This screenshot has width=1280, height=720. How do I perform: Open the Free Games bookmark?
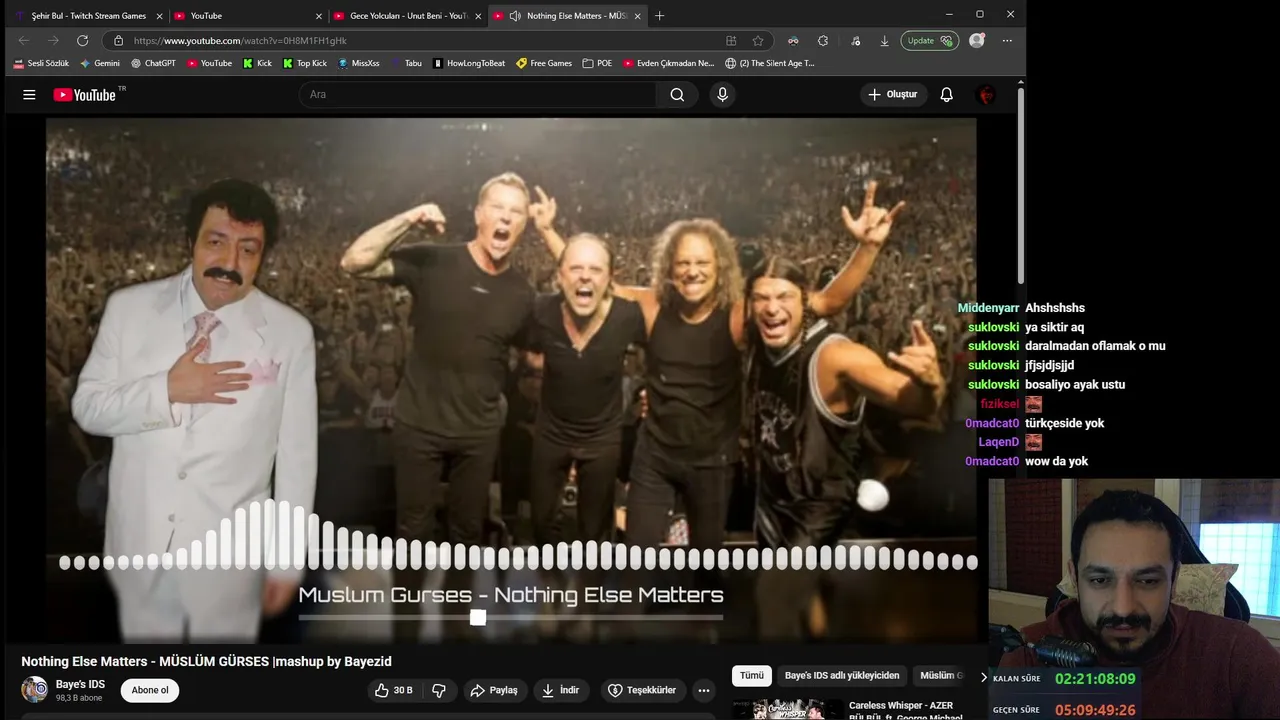point(544,63)
